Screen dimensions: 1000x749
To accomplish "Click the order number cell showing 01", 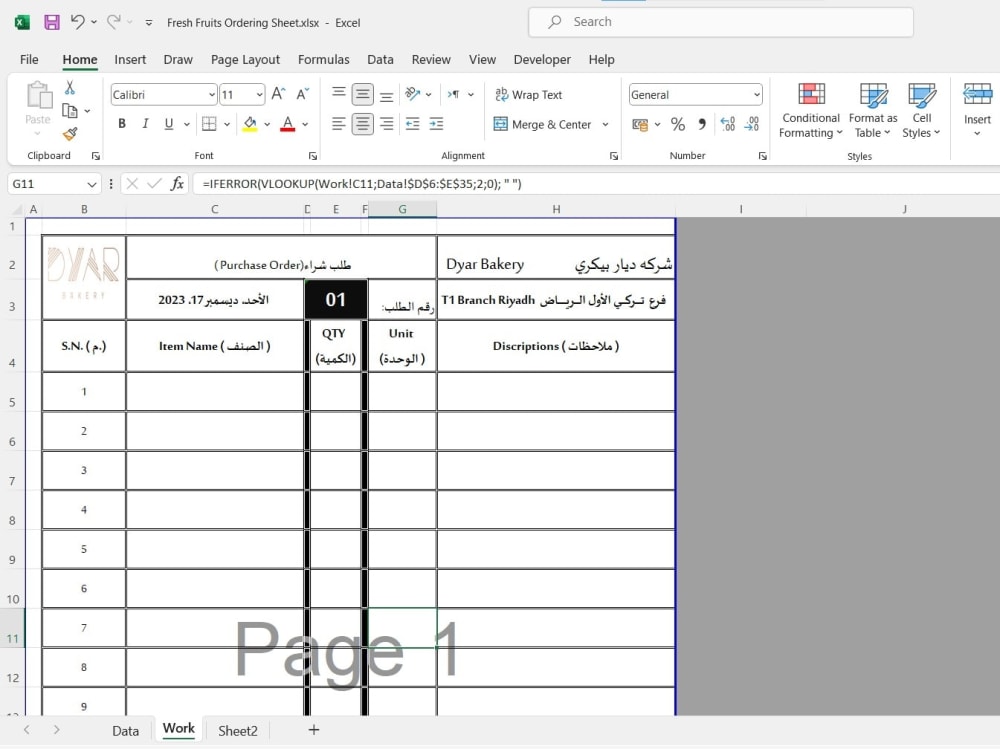I will click(336, 299).
